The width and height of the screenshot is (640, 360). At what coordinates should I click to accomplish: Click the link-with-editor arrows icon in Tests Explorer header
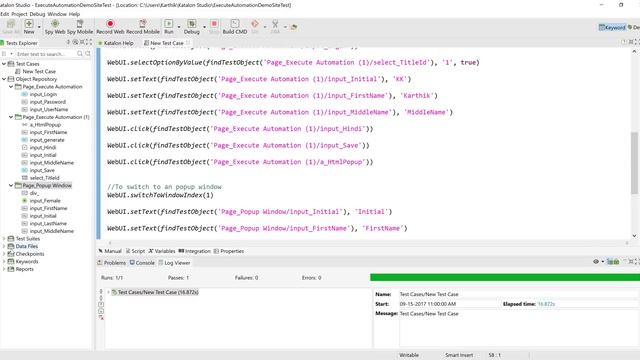tap(68, 42)
